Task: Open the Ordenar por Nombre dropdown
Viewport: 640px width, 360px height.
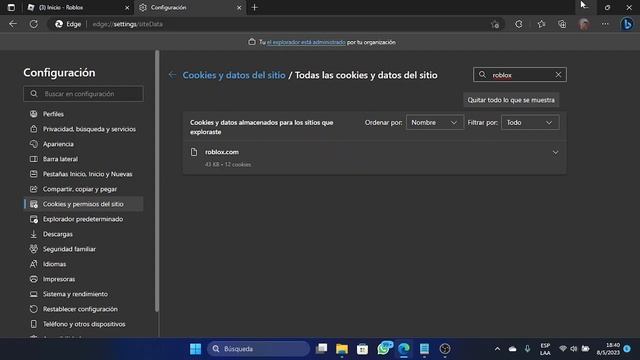Action: click(435, 122)
